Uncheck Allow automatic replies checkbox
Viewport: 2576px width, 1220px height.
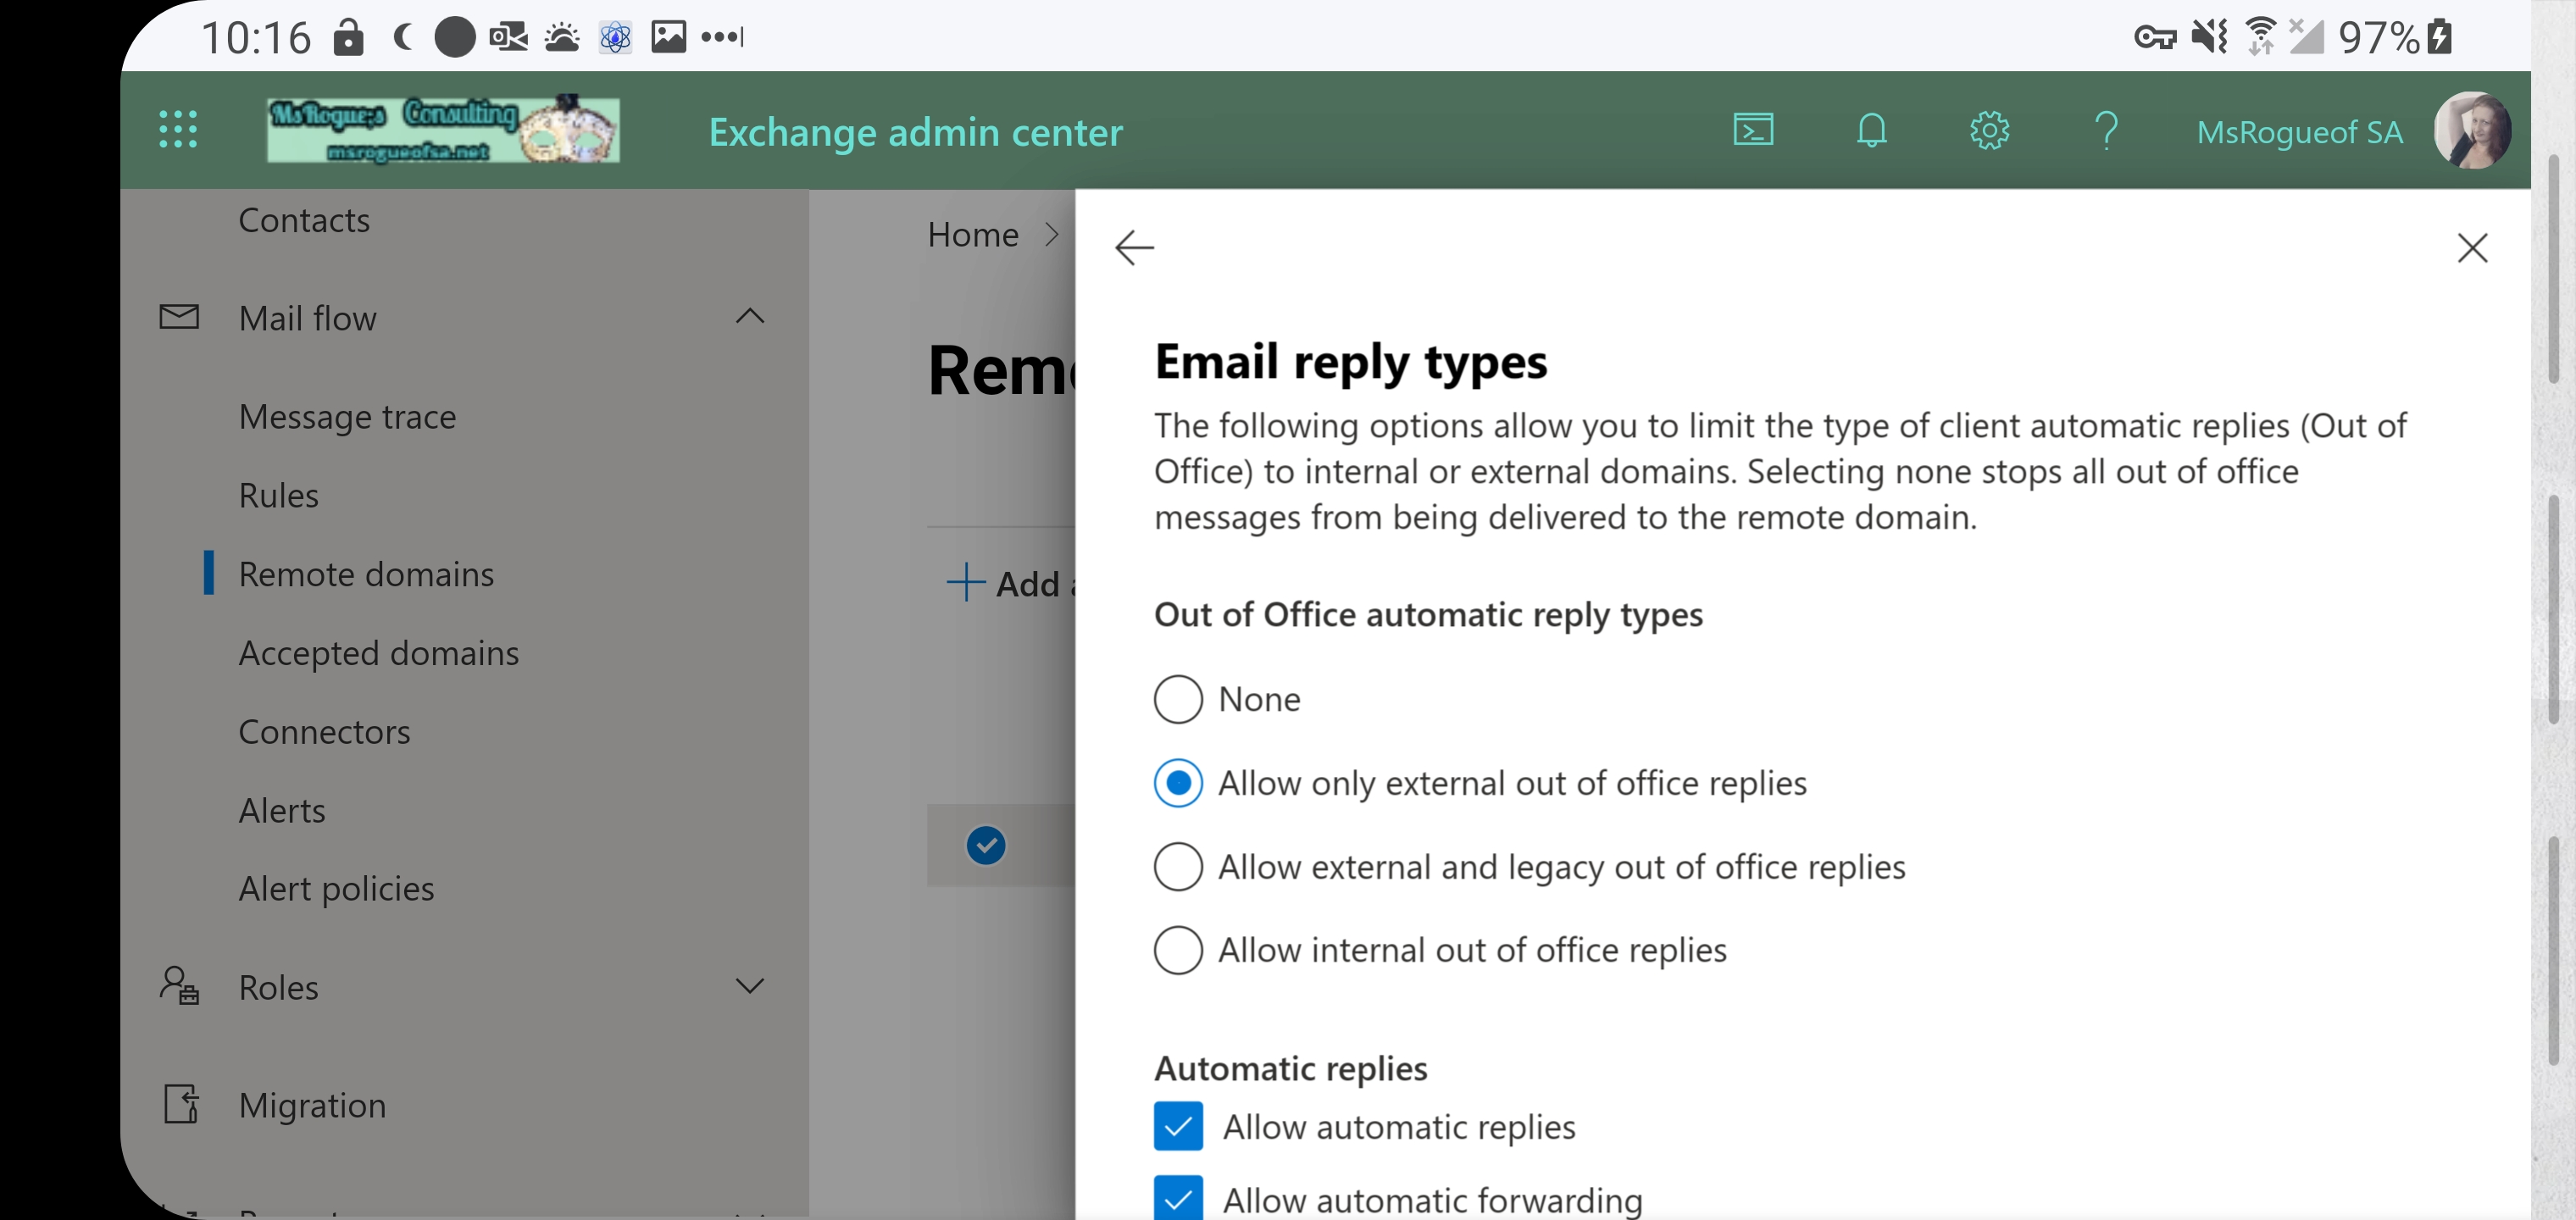(1178, 1127)
